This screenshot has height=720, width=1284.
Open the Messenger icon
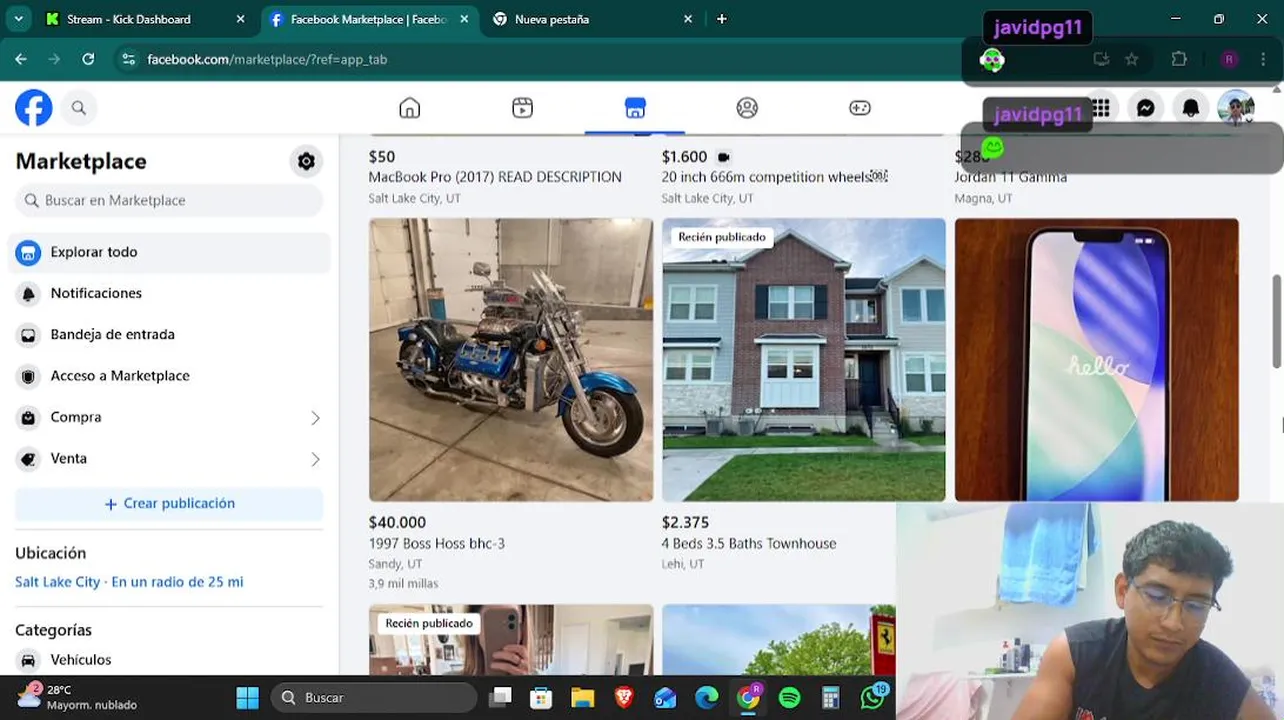(x=1146, y=108)
